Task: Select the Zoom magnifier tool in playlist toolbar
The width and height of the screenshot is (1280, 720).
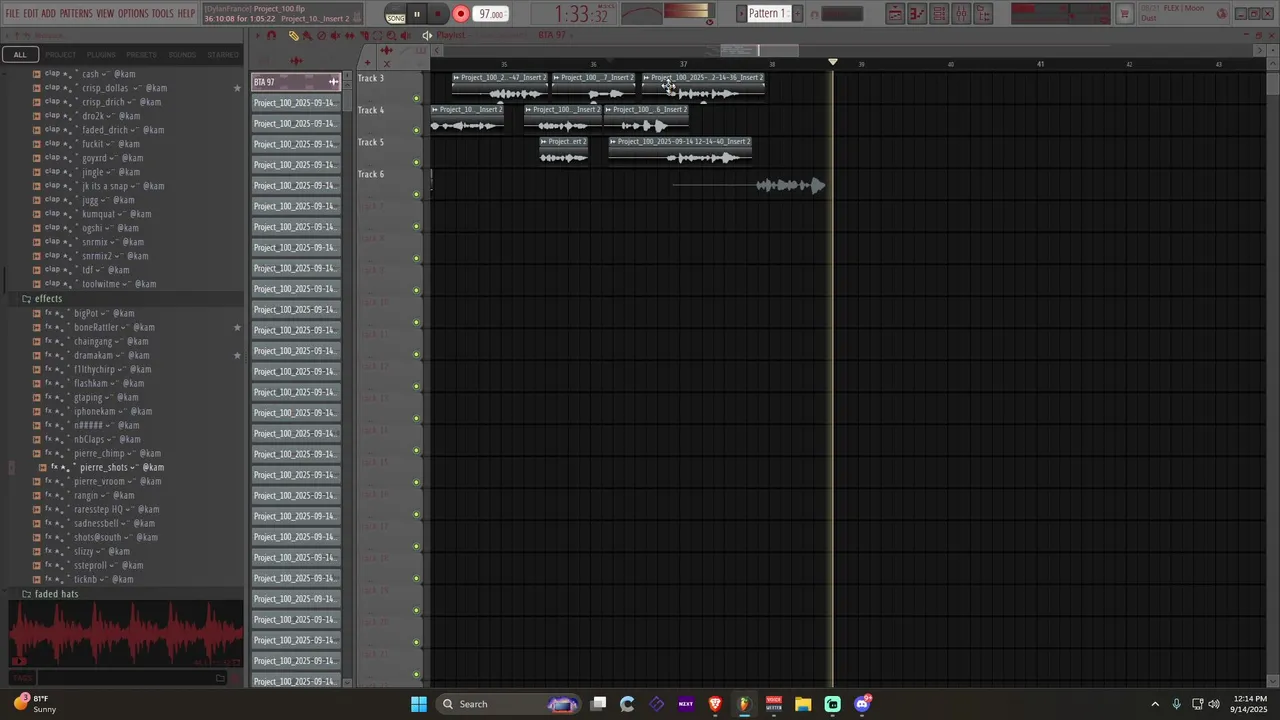Action: pyautogui.click(x=391, y=35)
